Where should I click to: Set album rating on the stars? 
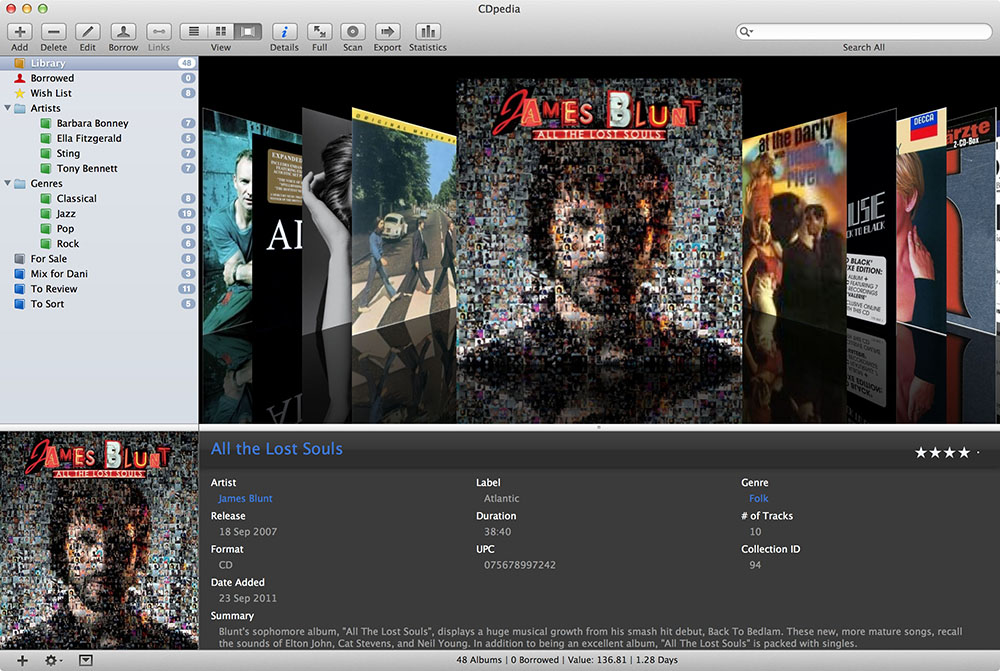pyautogui.click(x=947, y=453)
